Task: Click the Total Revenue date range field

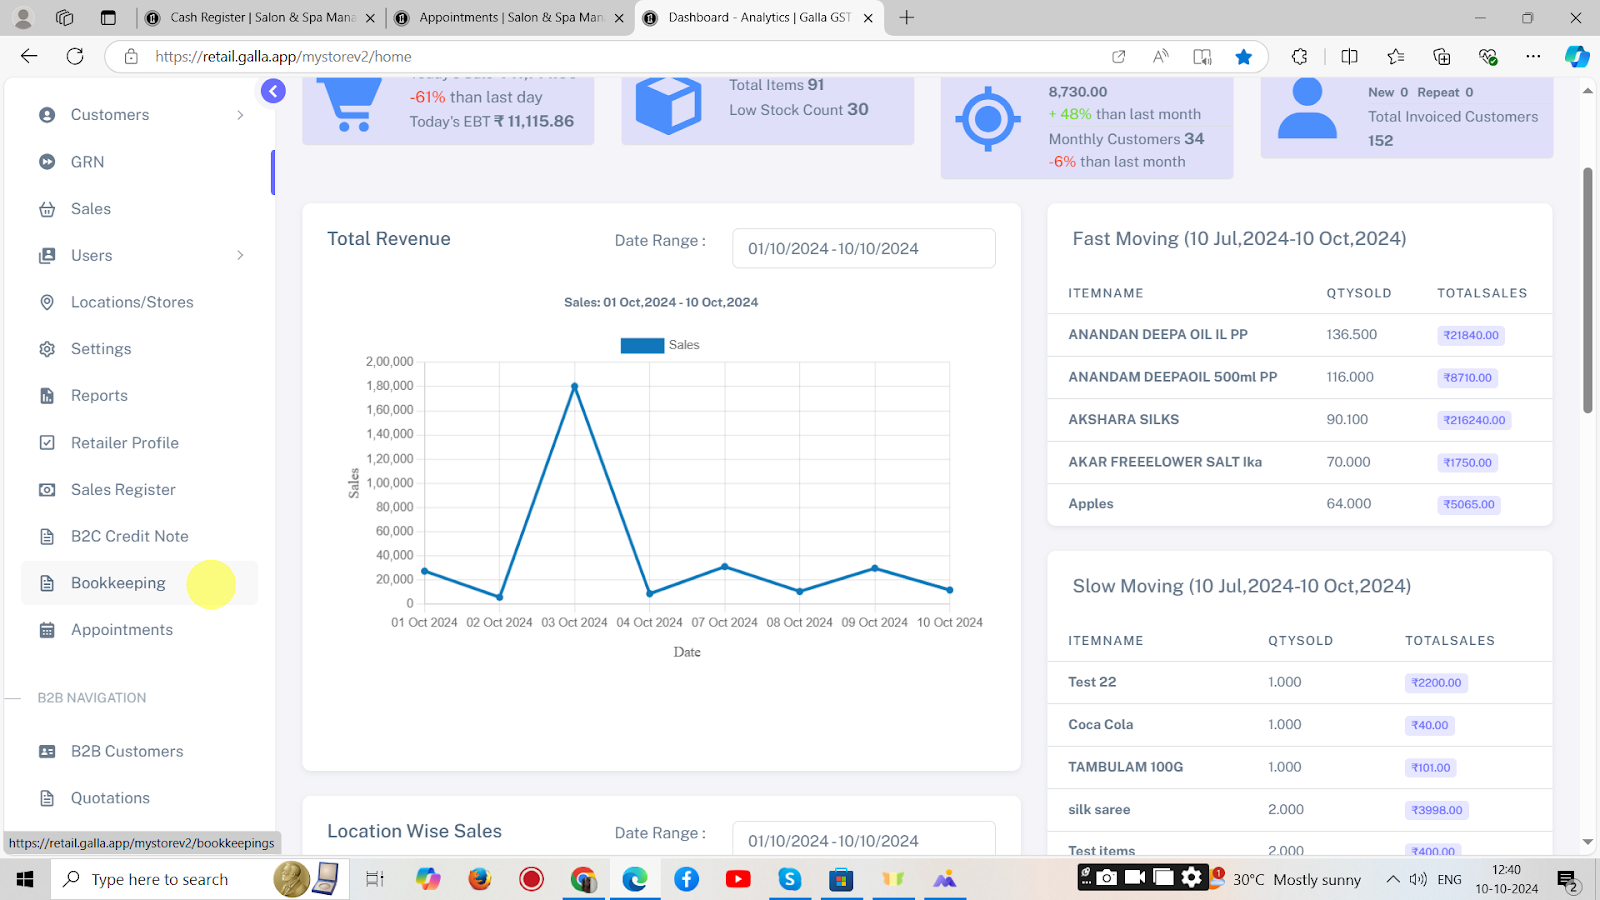Action: (864, 248)
